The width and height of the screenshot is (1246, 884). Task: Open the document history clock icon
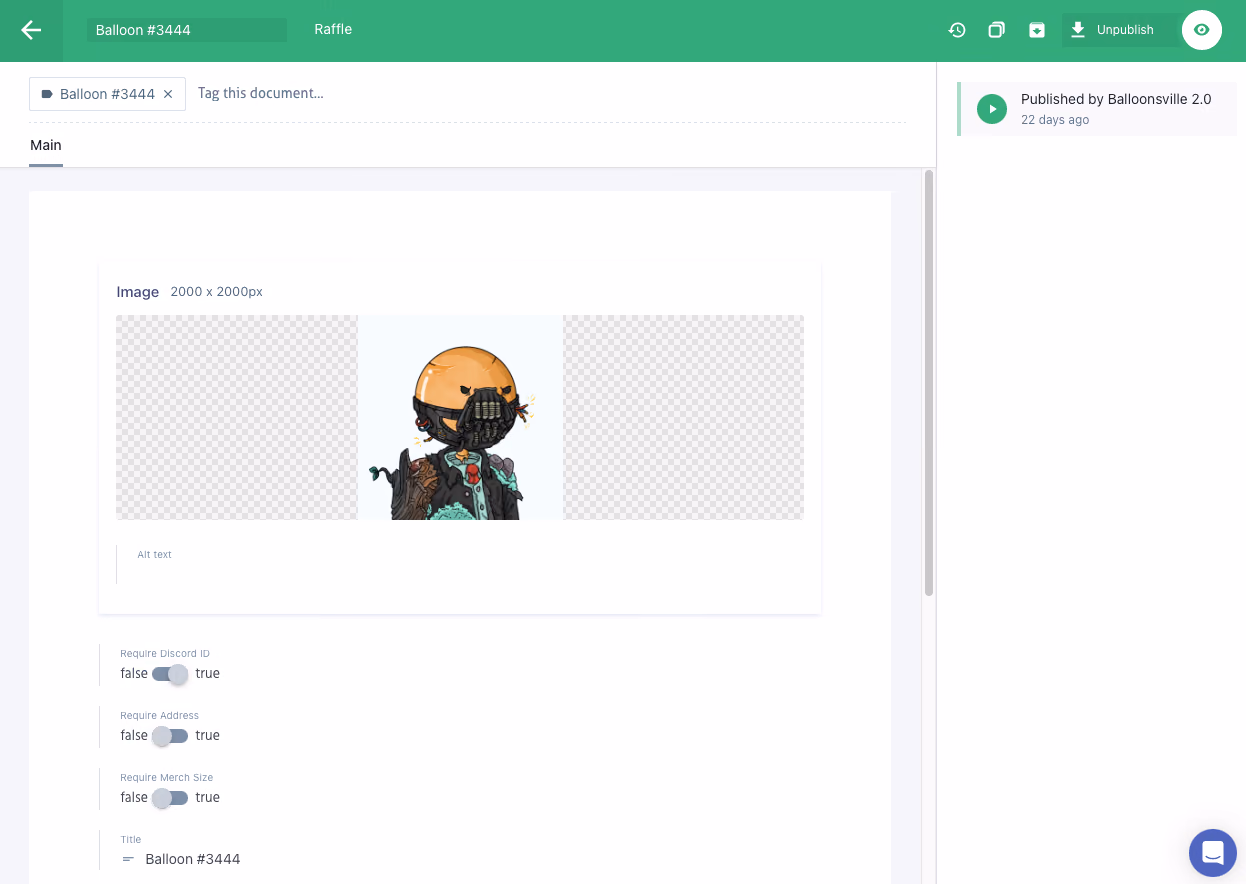957,30
